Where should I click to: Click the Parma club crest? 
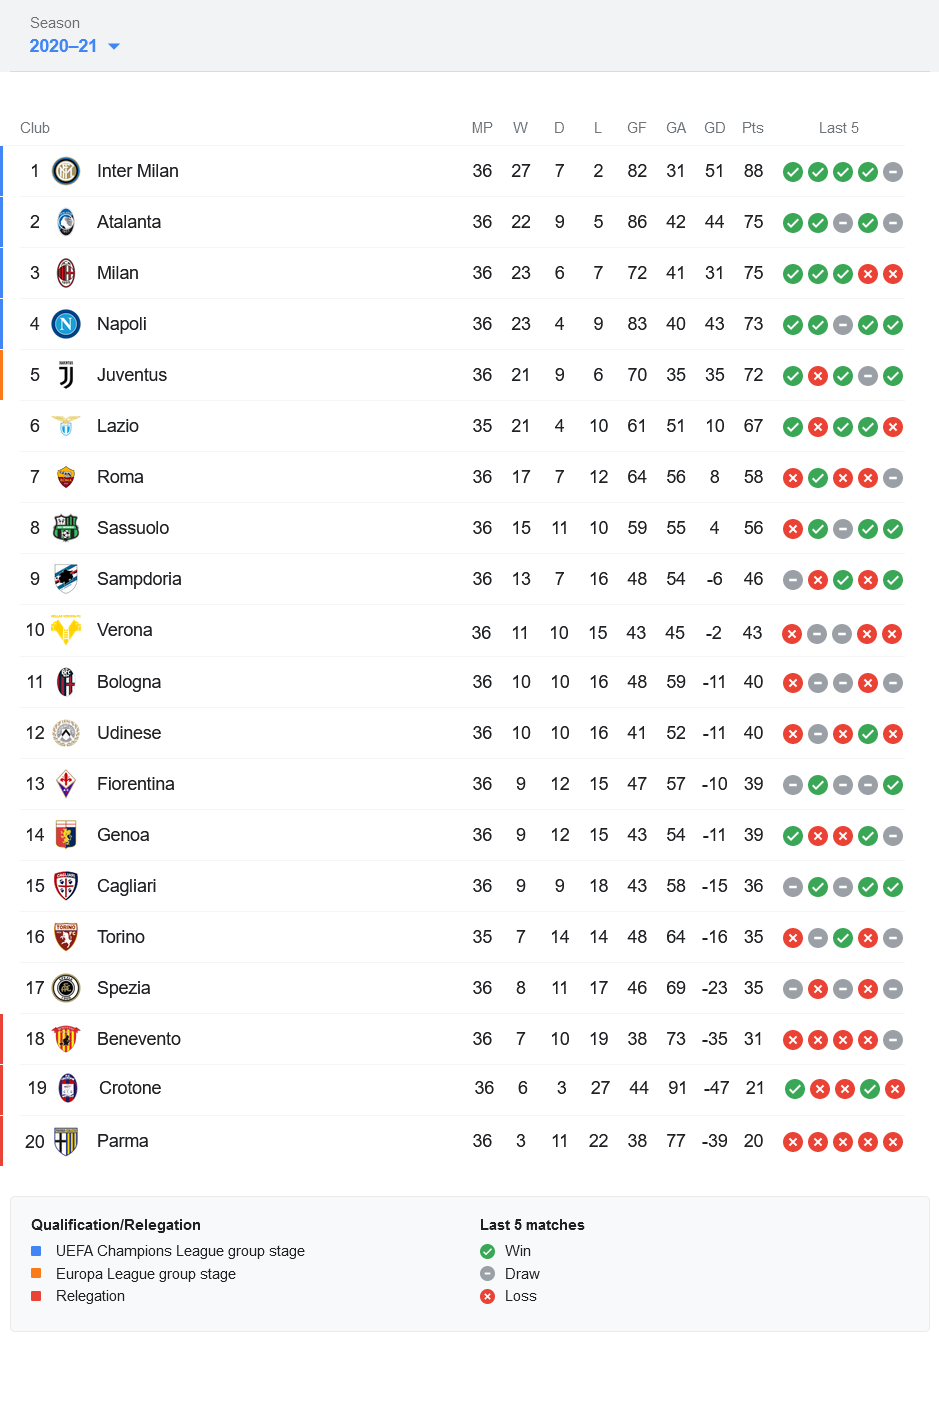click(x=66, y=1141)
